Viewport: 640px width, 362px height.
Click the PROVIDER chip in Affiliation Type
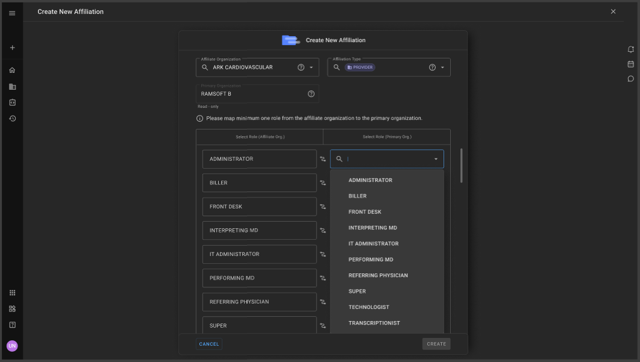click(x=360, y=67)
